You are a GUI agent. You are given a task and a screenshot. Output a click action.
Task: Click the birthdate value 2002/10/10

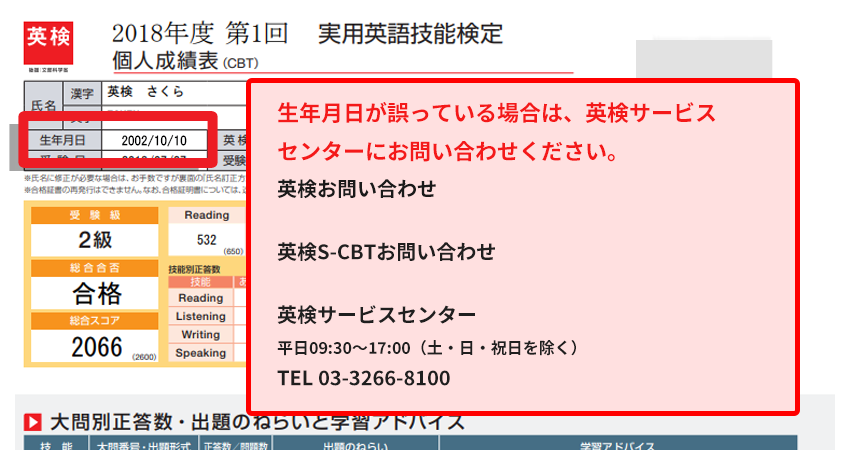[154, 140]
